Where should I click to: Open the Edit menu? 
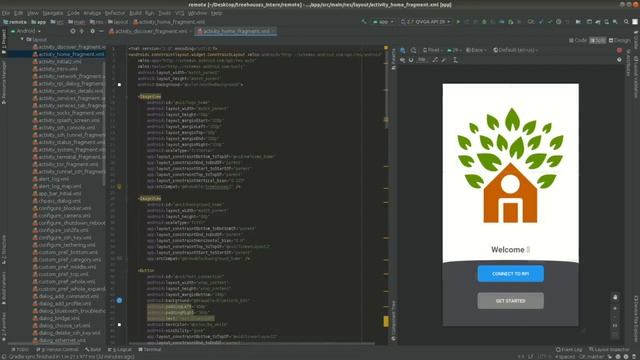pyautogui.click(x=19, y=13)
